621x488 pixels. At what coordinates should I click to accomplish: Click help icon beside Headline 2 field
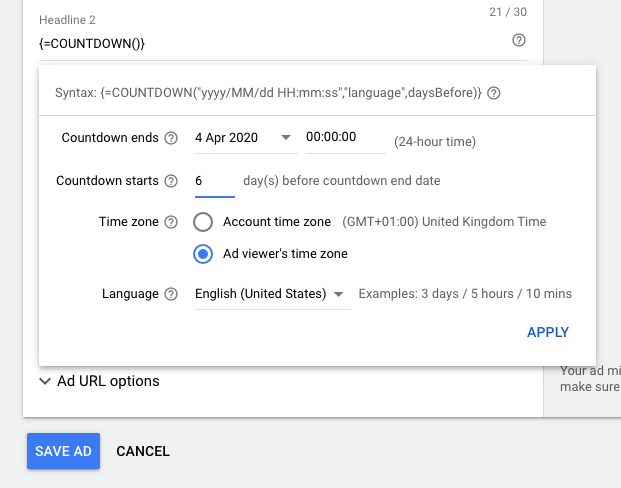(x=518, y=41)
